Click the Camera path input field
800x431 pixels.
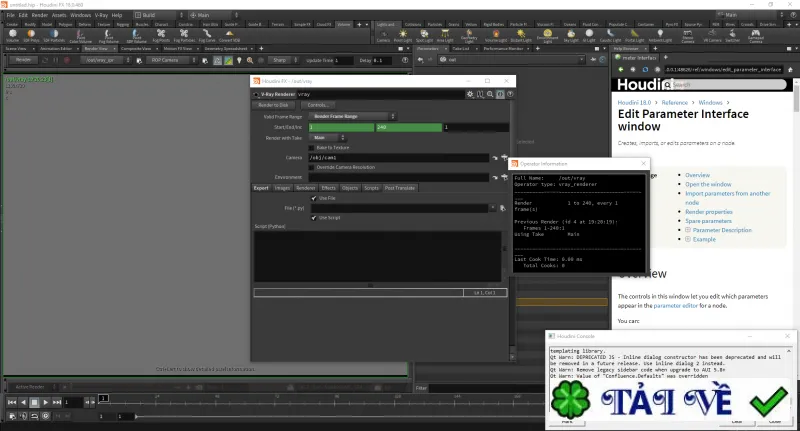point(398,158)
